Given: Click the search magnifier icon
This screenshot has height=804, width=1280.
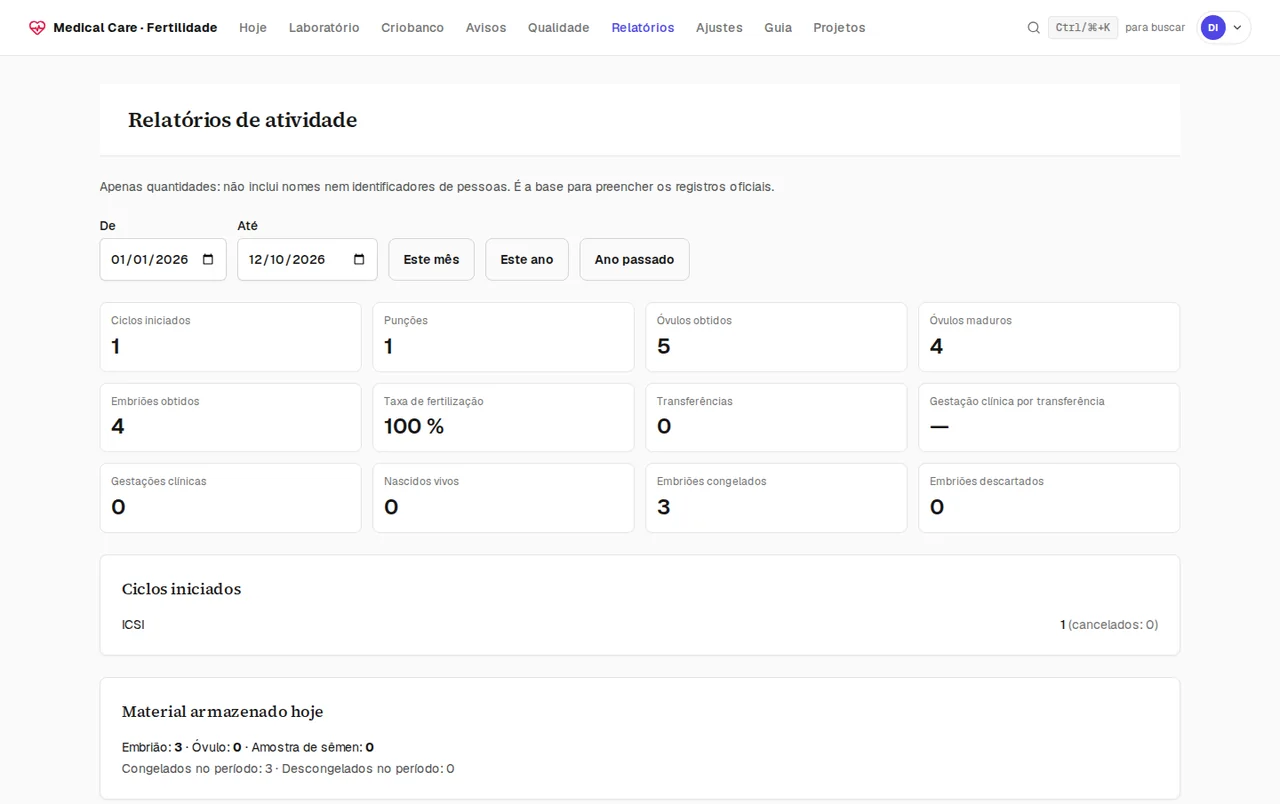Looking at the screenshot, I should 1034,28.
